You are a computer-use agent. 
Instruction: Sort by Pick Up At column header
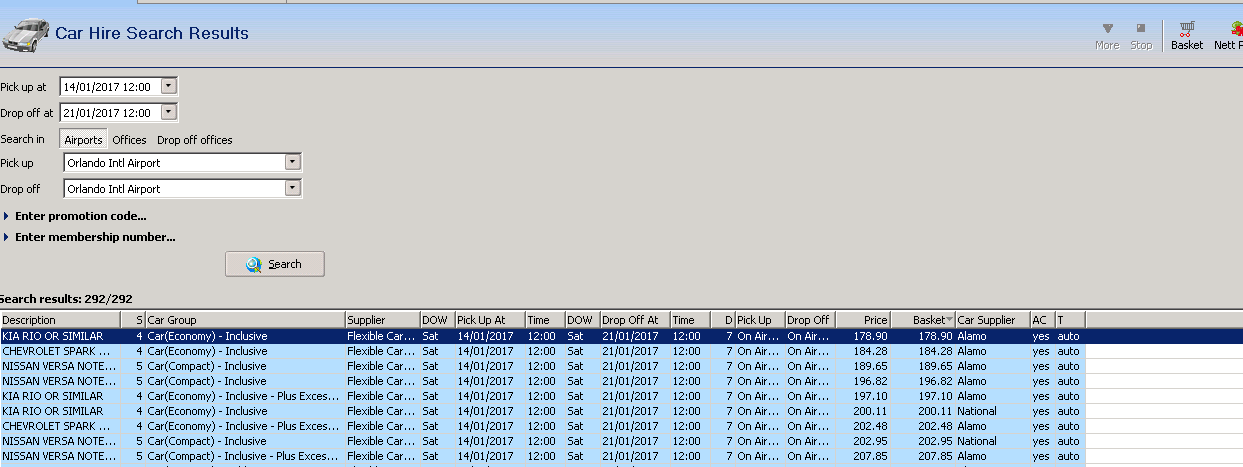click(490, 320)
